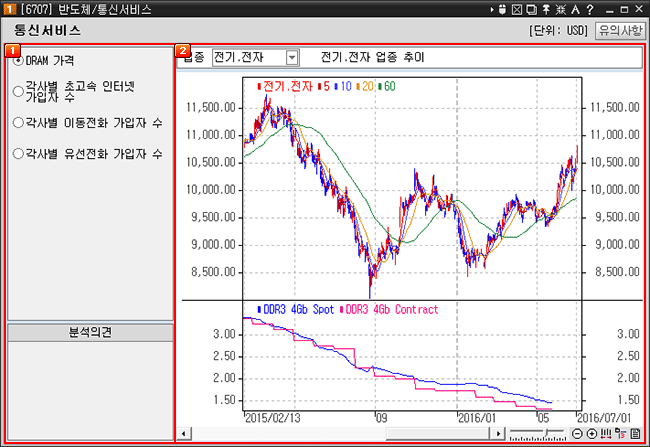The width and height of the screenshot is (650, 447).
Task: Click the horizontal chart scrollbar thumb
Action: point(439,434)
